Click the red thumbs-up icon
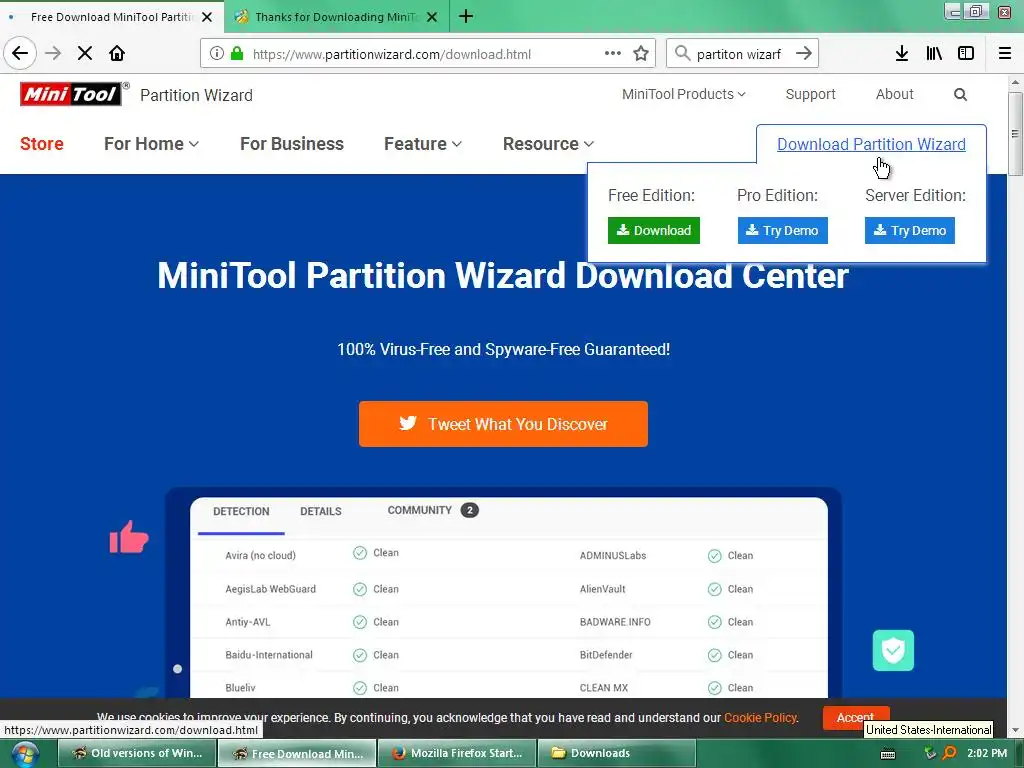 129,537
